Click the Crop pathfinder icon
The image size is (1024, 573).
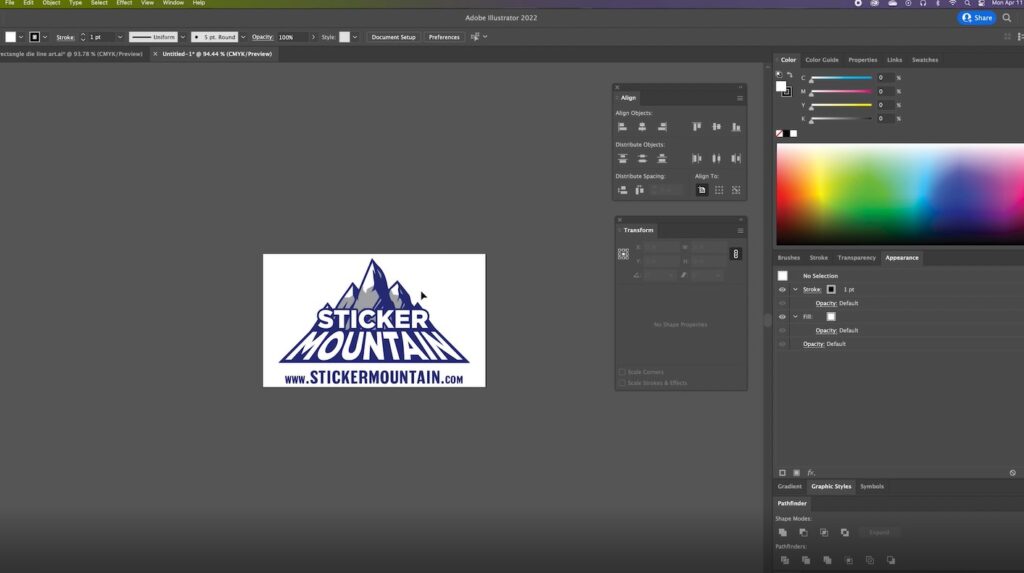tap(848, 560)
